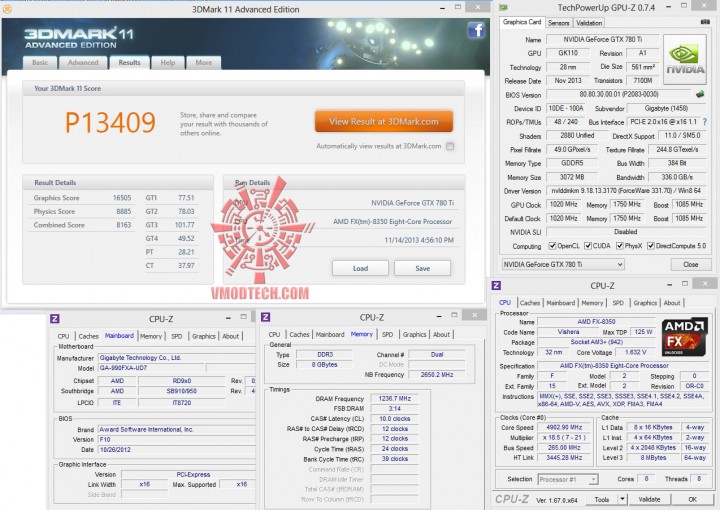Click the NB Frequency value 2650.2 MHz
This screenshot has width=720, height=510.
click(x=437, y=375)
